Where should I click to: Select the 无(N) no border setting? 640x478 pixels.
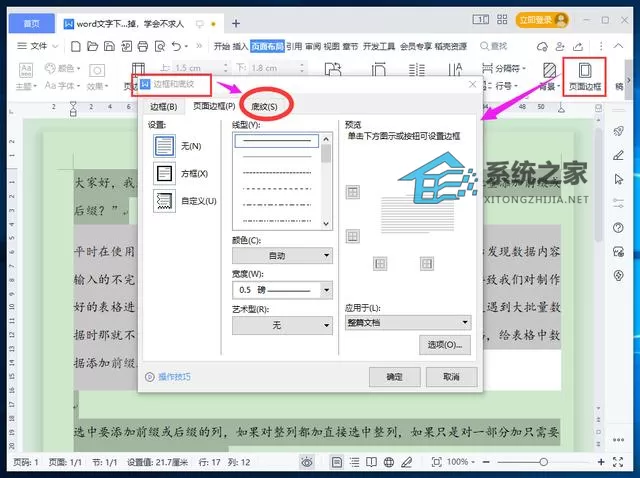click(x=164, y=146)
